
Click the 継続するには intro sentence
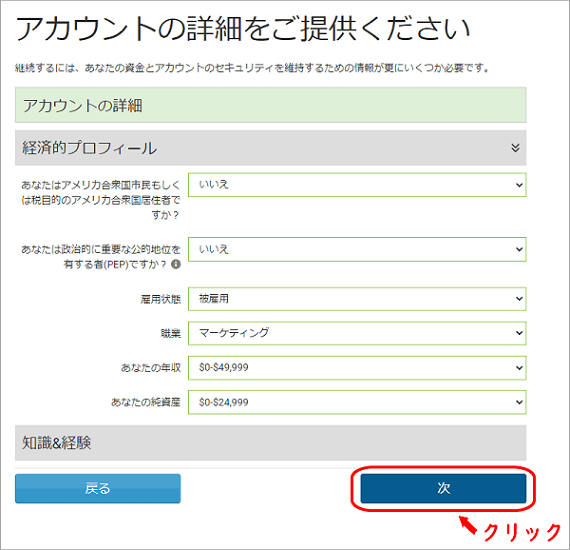(252, 68)
